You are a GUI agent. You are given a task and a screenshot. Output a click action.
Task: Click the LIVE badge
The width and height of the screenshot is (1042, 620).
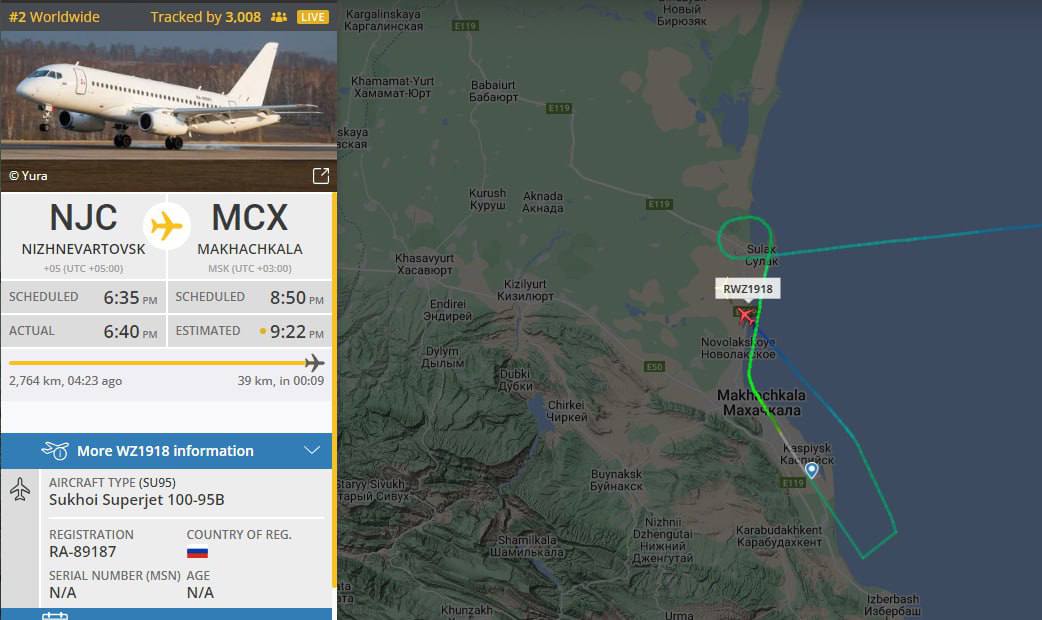click(312, 17)
